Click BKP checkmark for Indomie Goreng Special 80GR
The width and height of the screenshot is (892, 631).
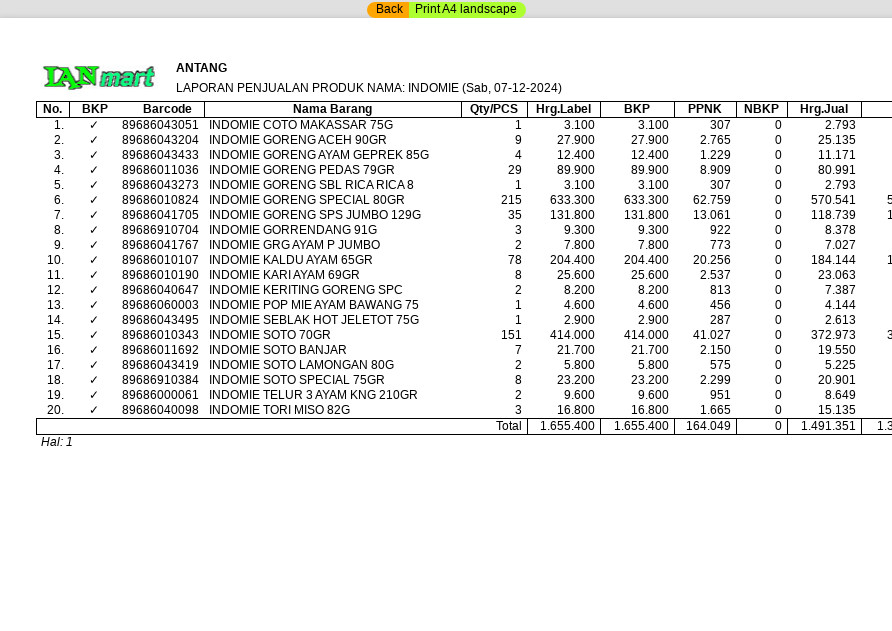94,200
